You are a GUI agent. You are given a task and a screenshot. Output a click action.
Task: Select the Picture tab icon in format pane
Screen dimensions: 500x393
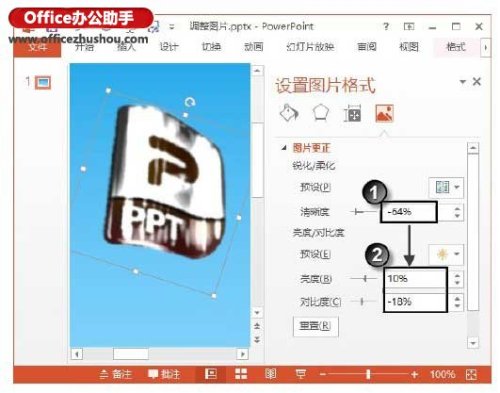tap(384, 113)
